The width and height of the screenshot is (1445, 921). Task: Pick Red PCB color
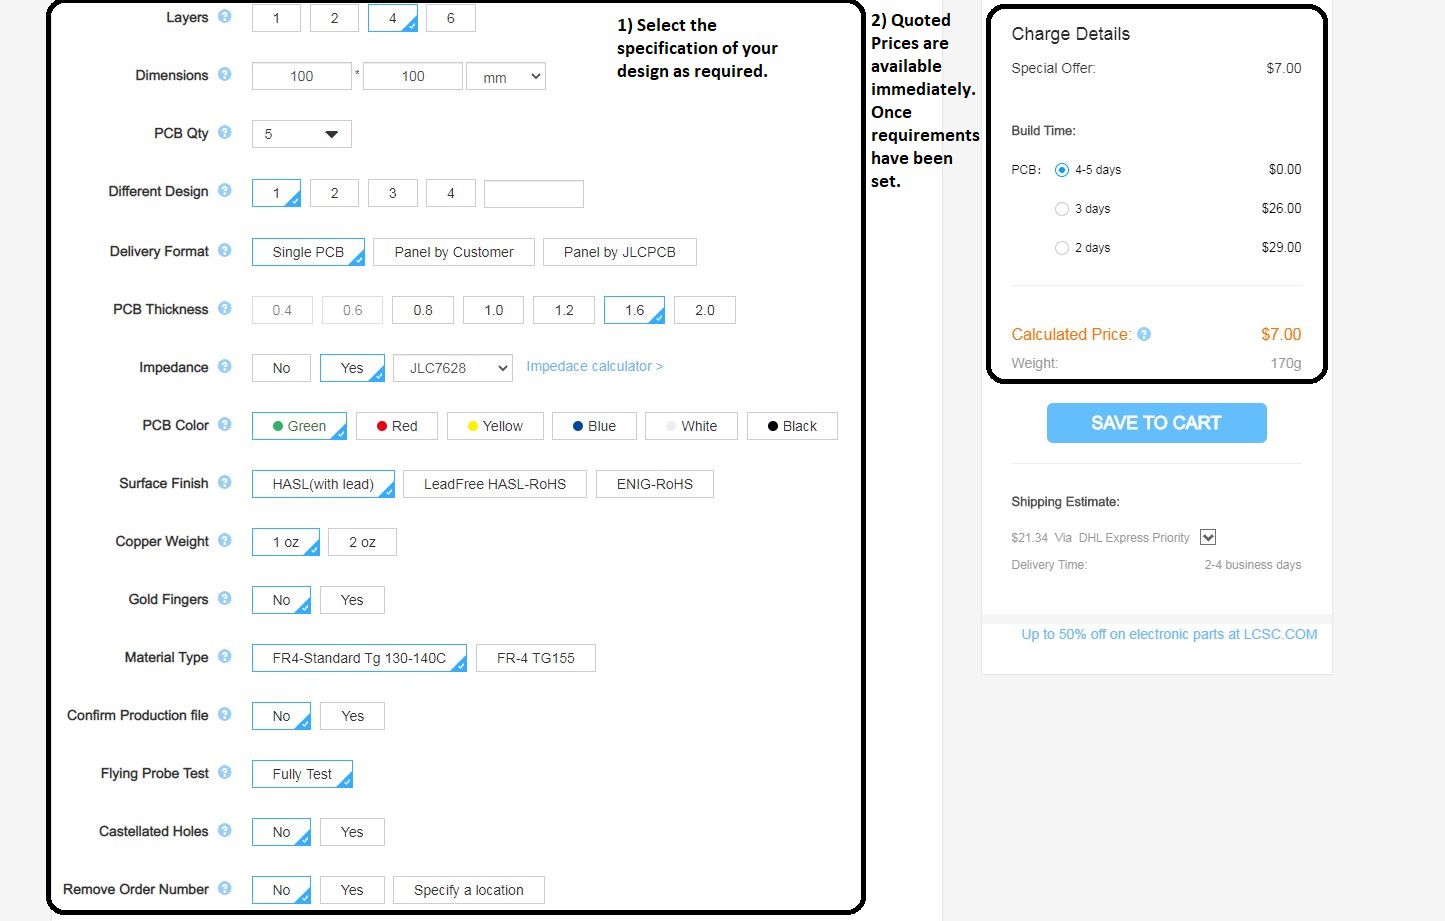tap(397, 426)
